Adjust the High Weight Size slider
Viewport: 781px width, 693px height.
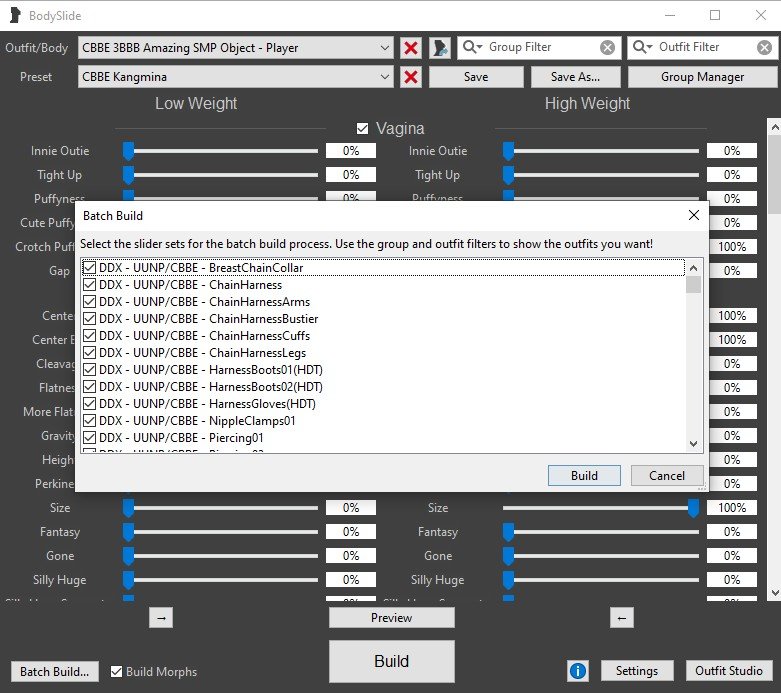click(692, 508)
